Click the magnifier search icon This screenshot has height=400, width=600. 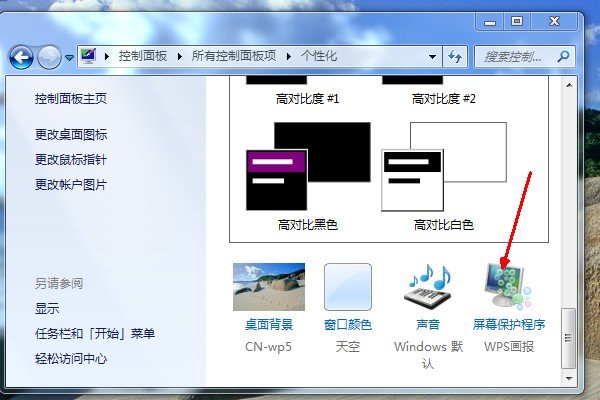click(x=563, y=57)
